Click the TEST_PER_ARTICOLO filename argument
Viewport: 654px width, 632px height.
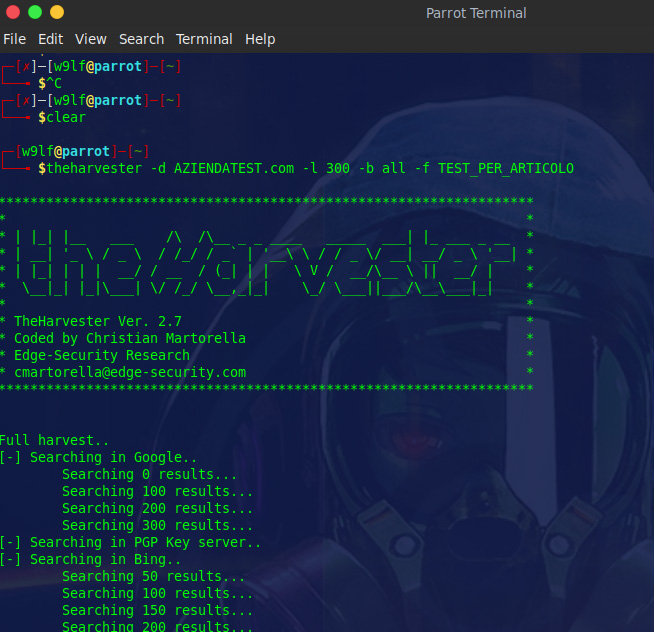pyautogui.click(x=506, y=168)
